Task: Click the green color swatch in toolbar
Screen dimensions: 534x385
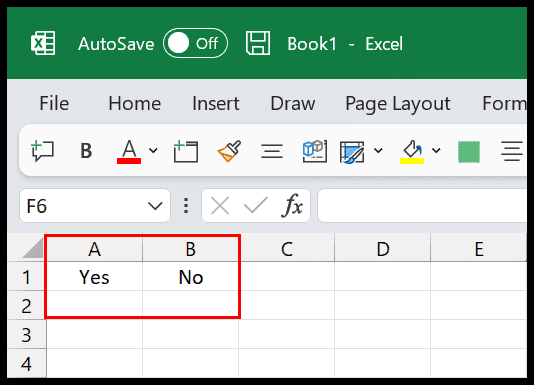Action: click(469, 152)
